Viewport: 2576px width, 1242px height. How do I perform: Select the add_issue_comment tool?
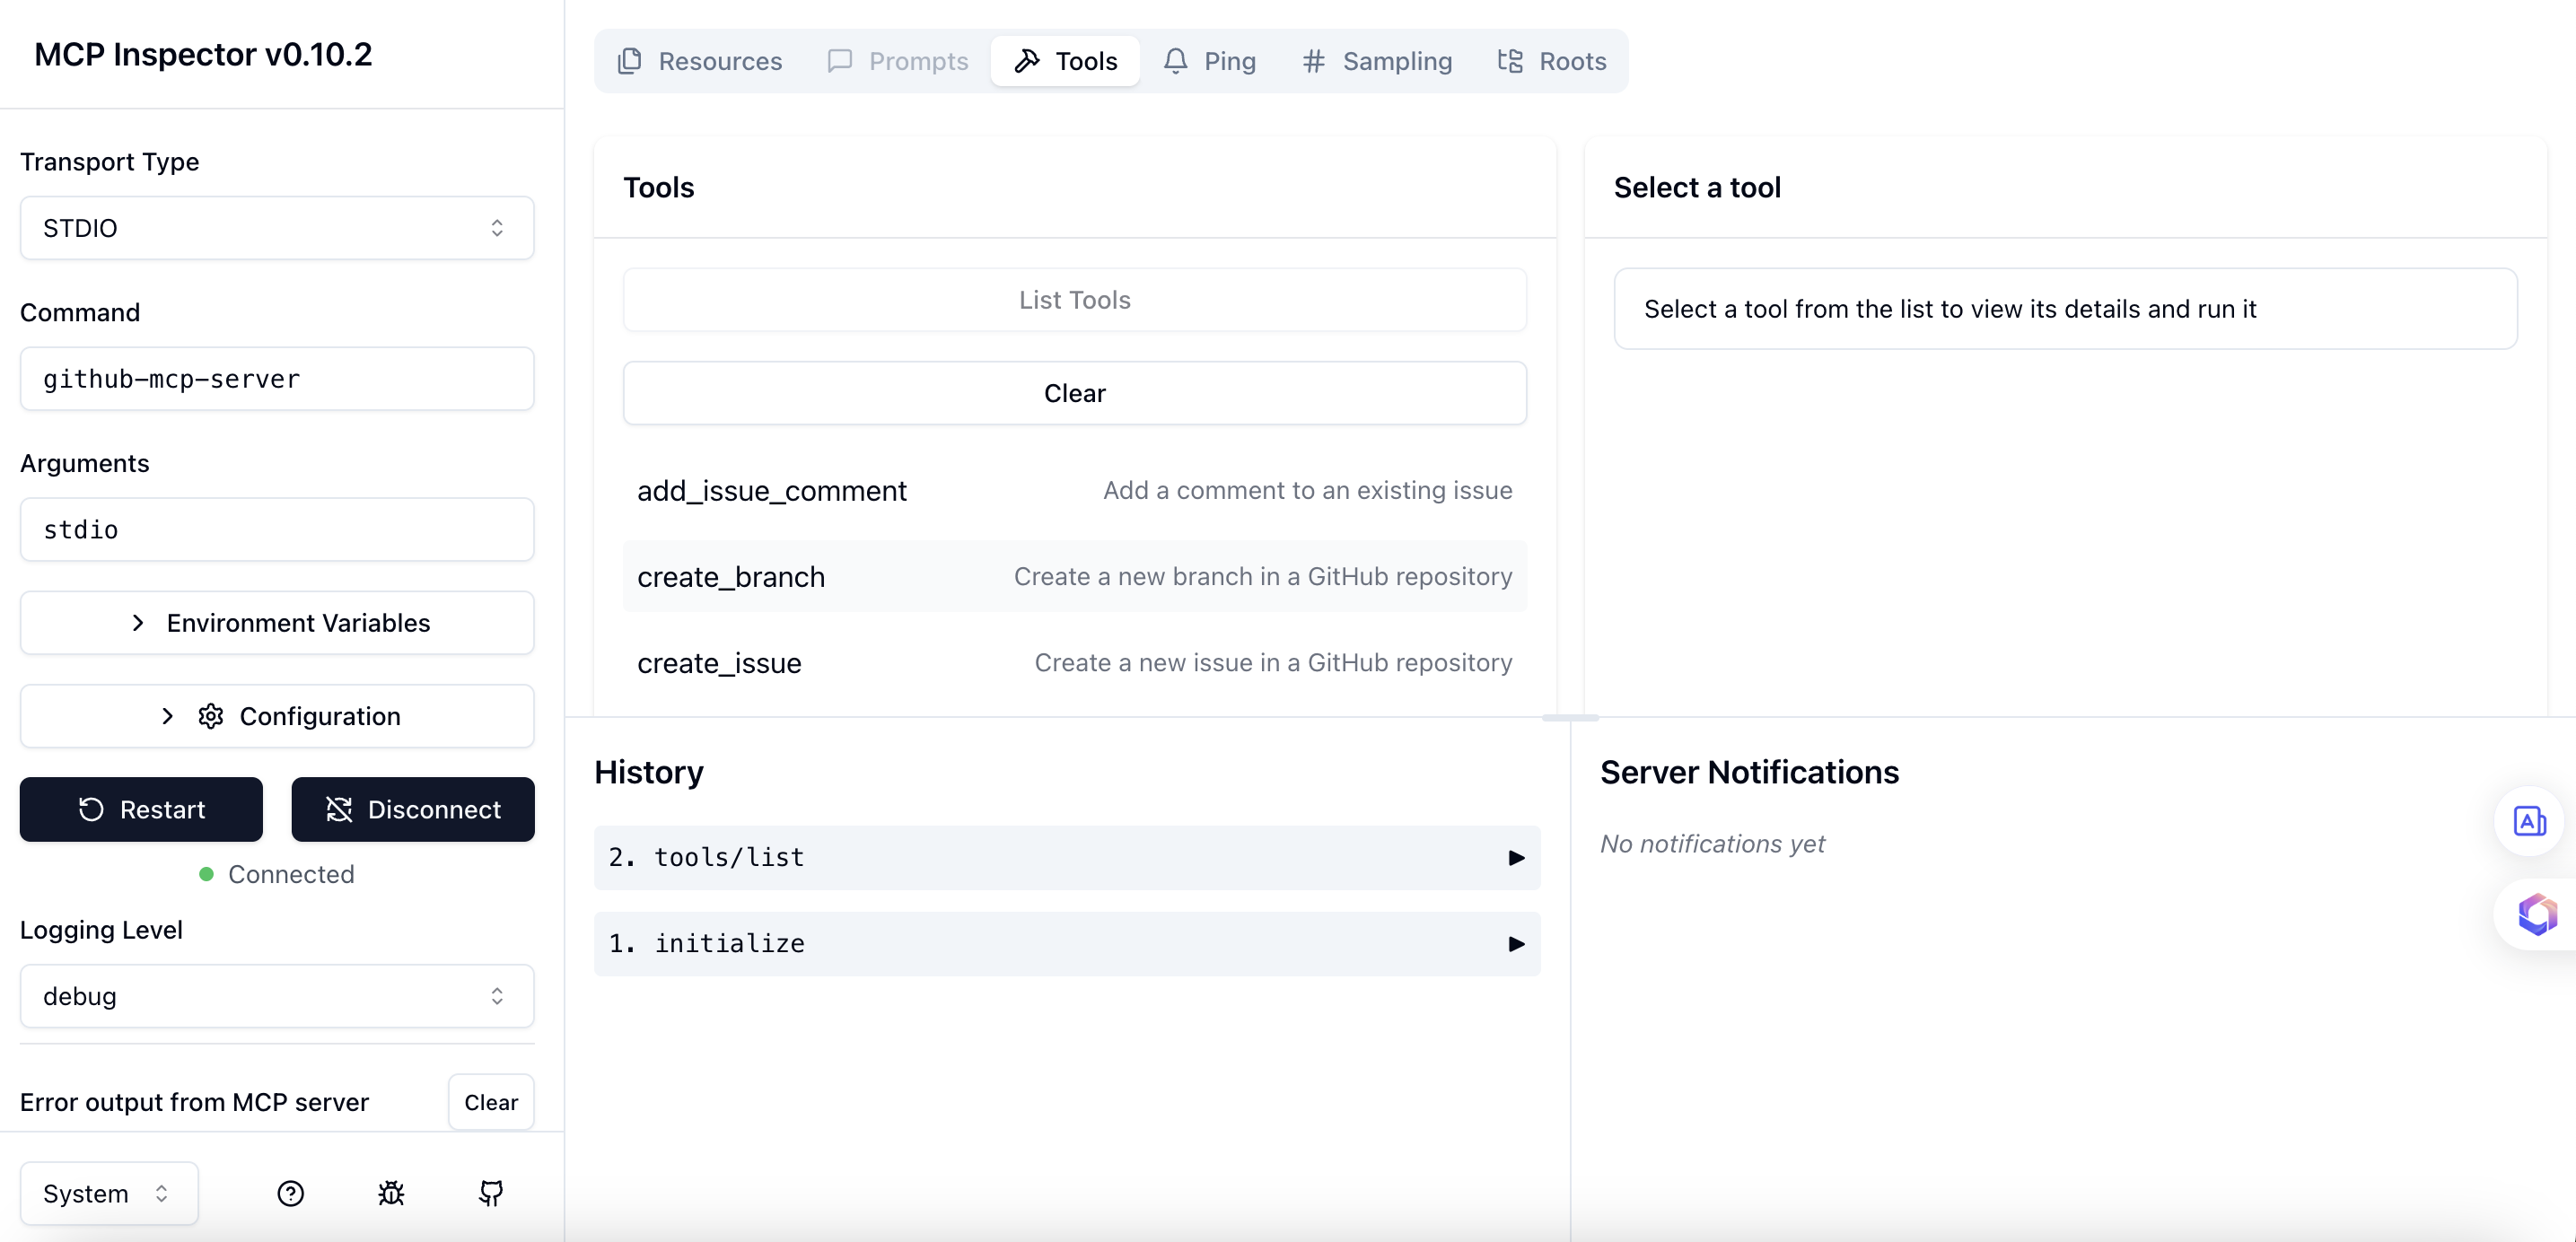1075,490
